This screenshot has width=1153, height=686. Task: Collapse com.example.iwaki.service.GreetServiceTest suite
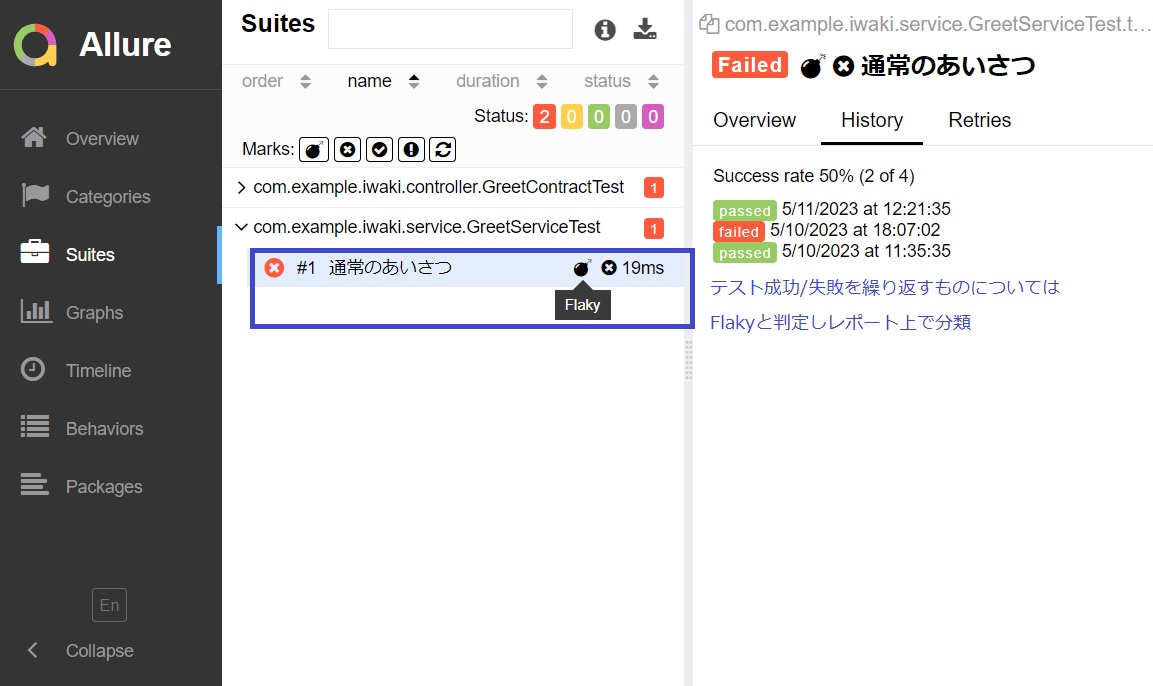(241, 228)
